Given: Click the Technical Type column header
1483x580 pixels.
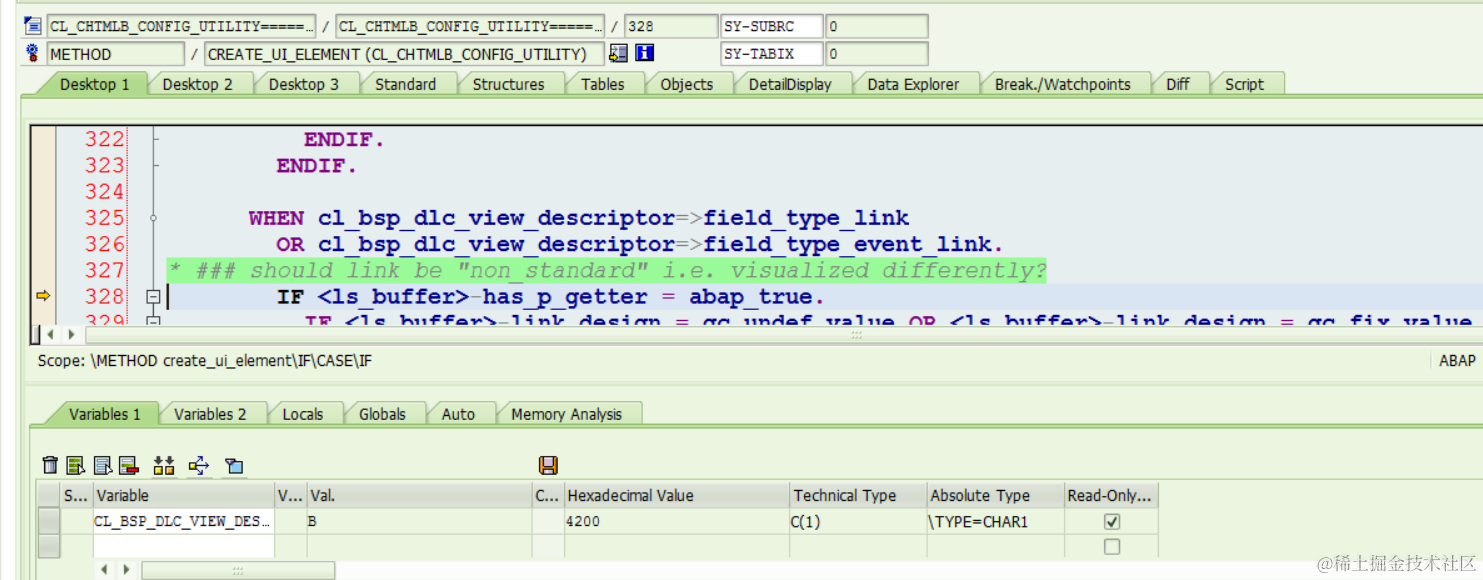Looking at the screenshot, I should (857, 495).
